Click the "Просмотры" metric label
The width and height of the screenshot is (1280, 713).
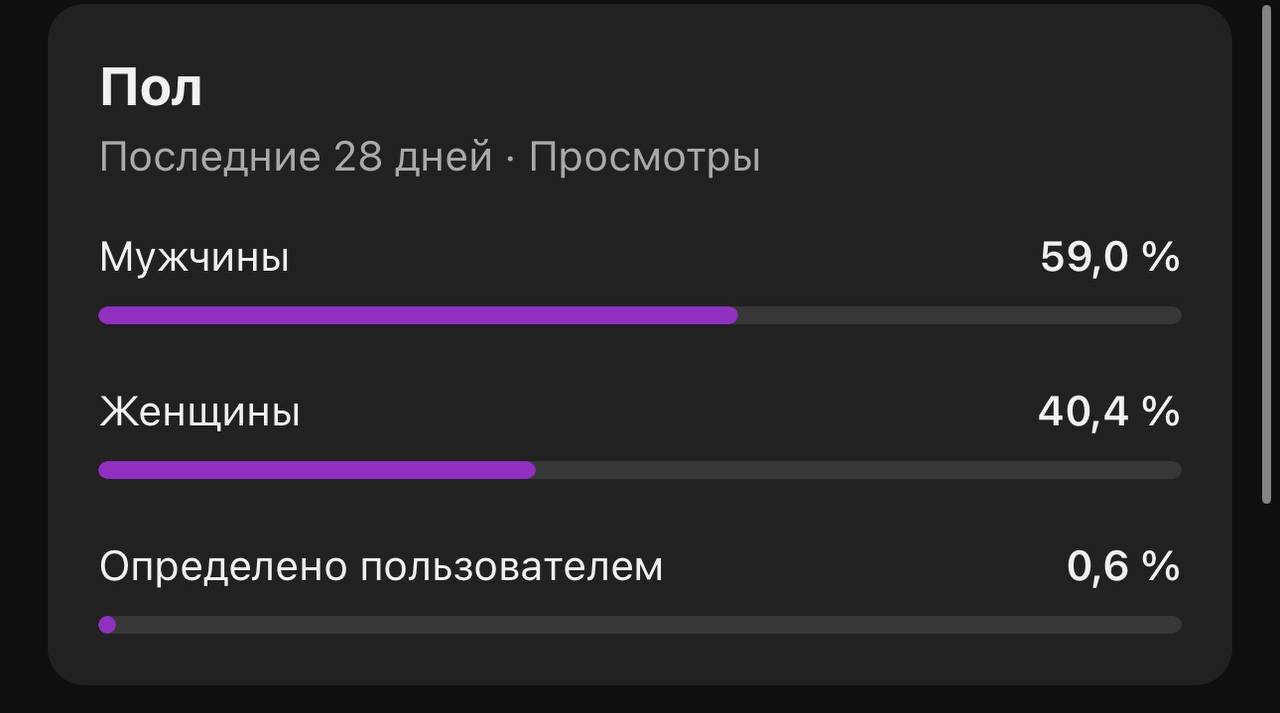[645, 157]
